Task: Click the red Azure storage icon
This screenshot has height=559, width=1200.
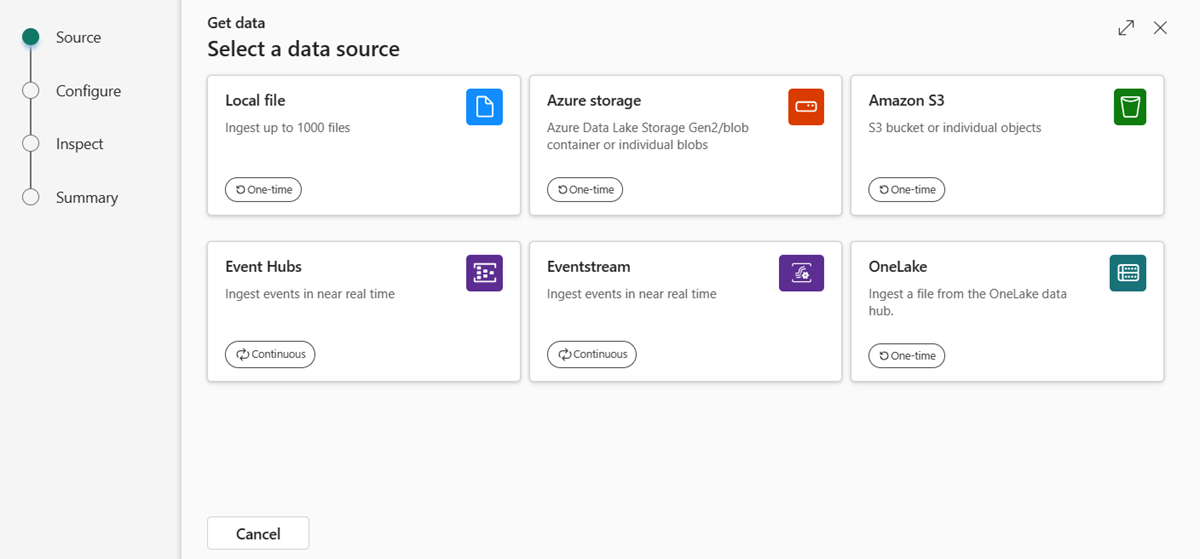Action: pos(806,107)
